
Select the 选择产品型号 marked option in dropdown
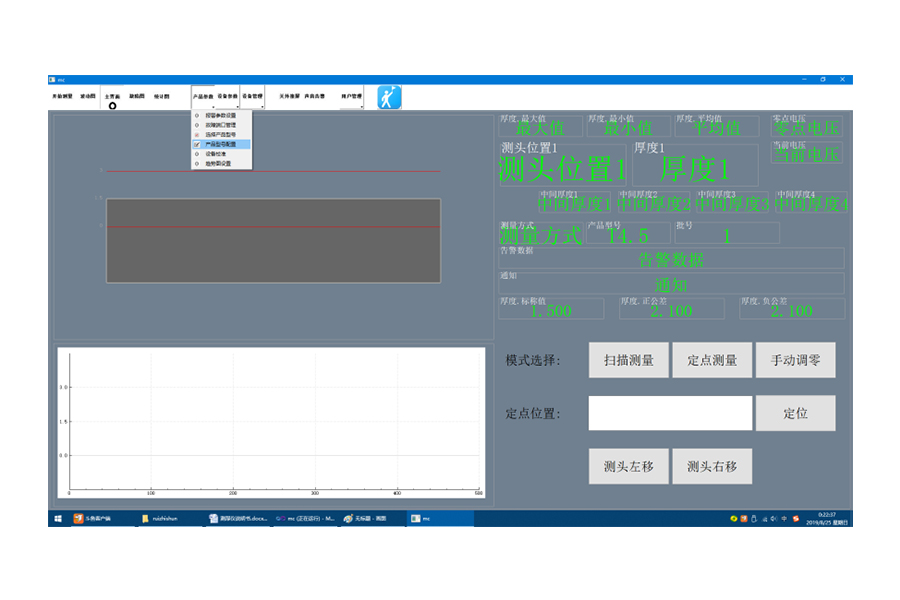(x=220, y=136)
